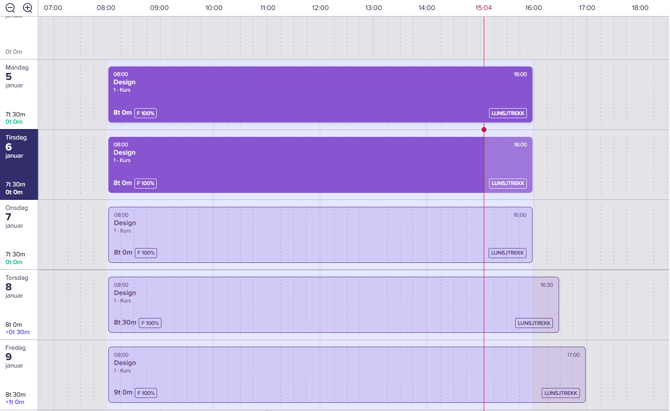Click the zoom in magnifier icon
Viewport: 670px width, 411px height.
tap(28, 8)
